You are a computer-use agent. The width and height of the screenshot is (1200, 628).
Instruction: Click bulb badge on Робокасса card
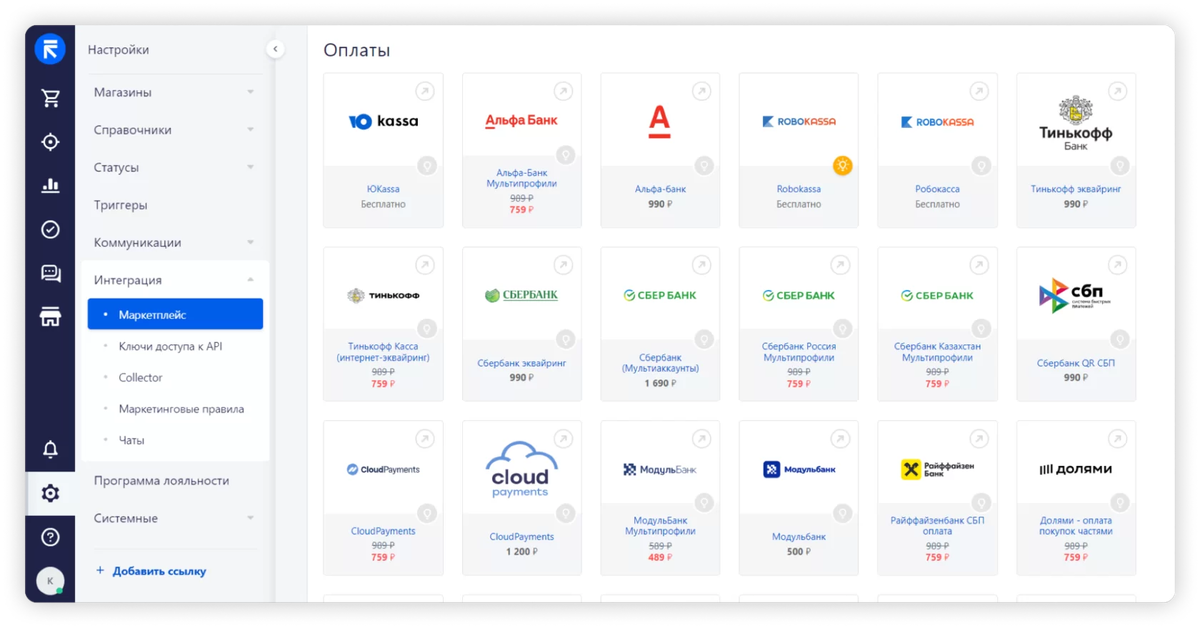(981, 165)
